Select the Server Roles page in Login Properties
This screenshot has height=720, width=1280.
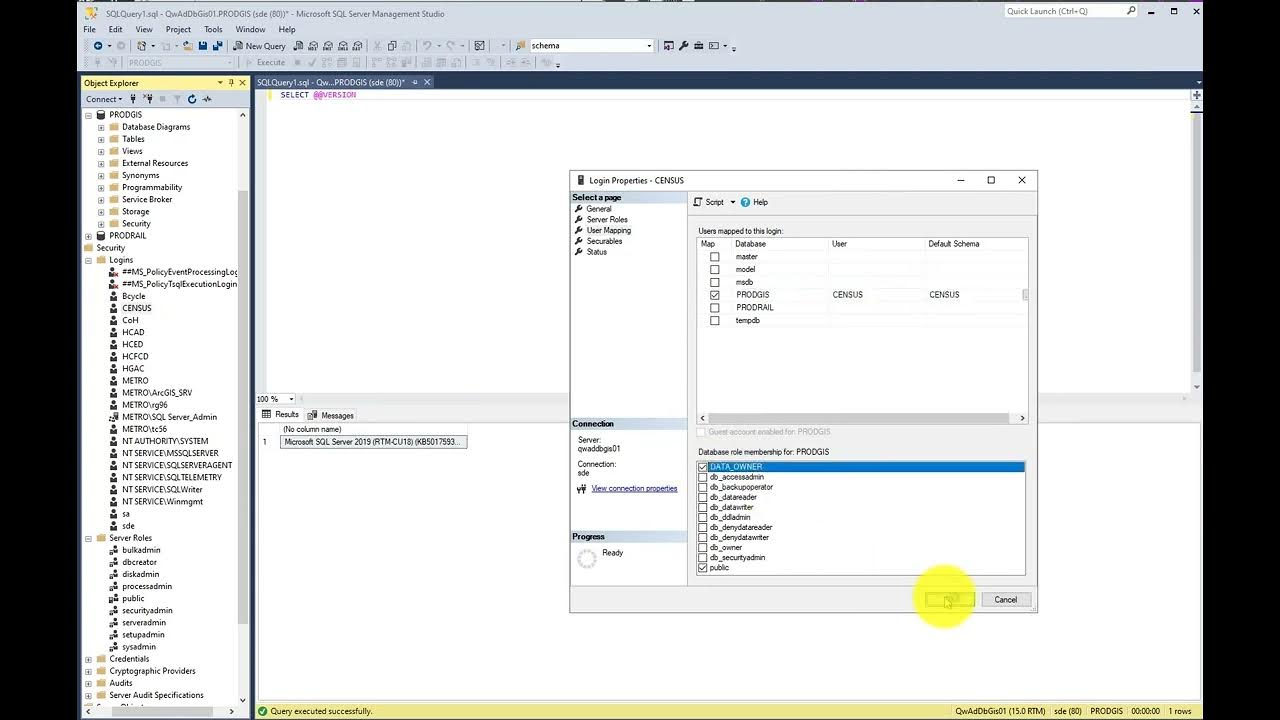pos(607,220)
